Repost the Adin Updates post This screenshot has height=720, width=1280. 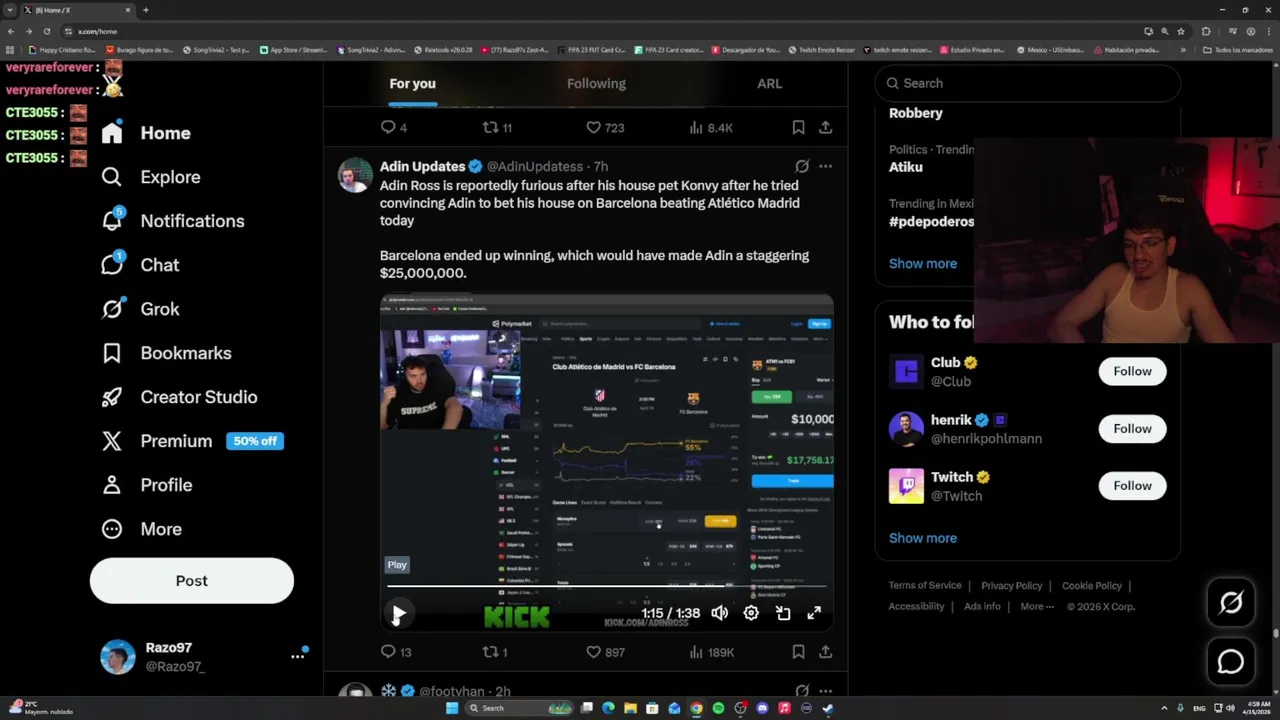click(495, 652)
